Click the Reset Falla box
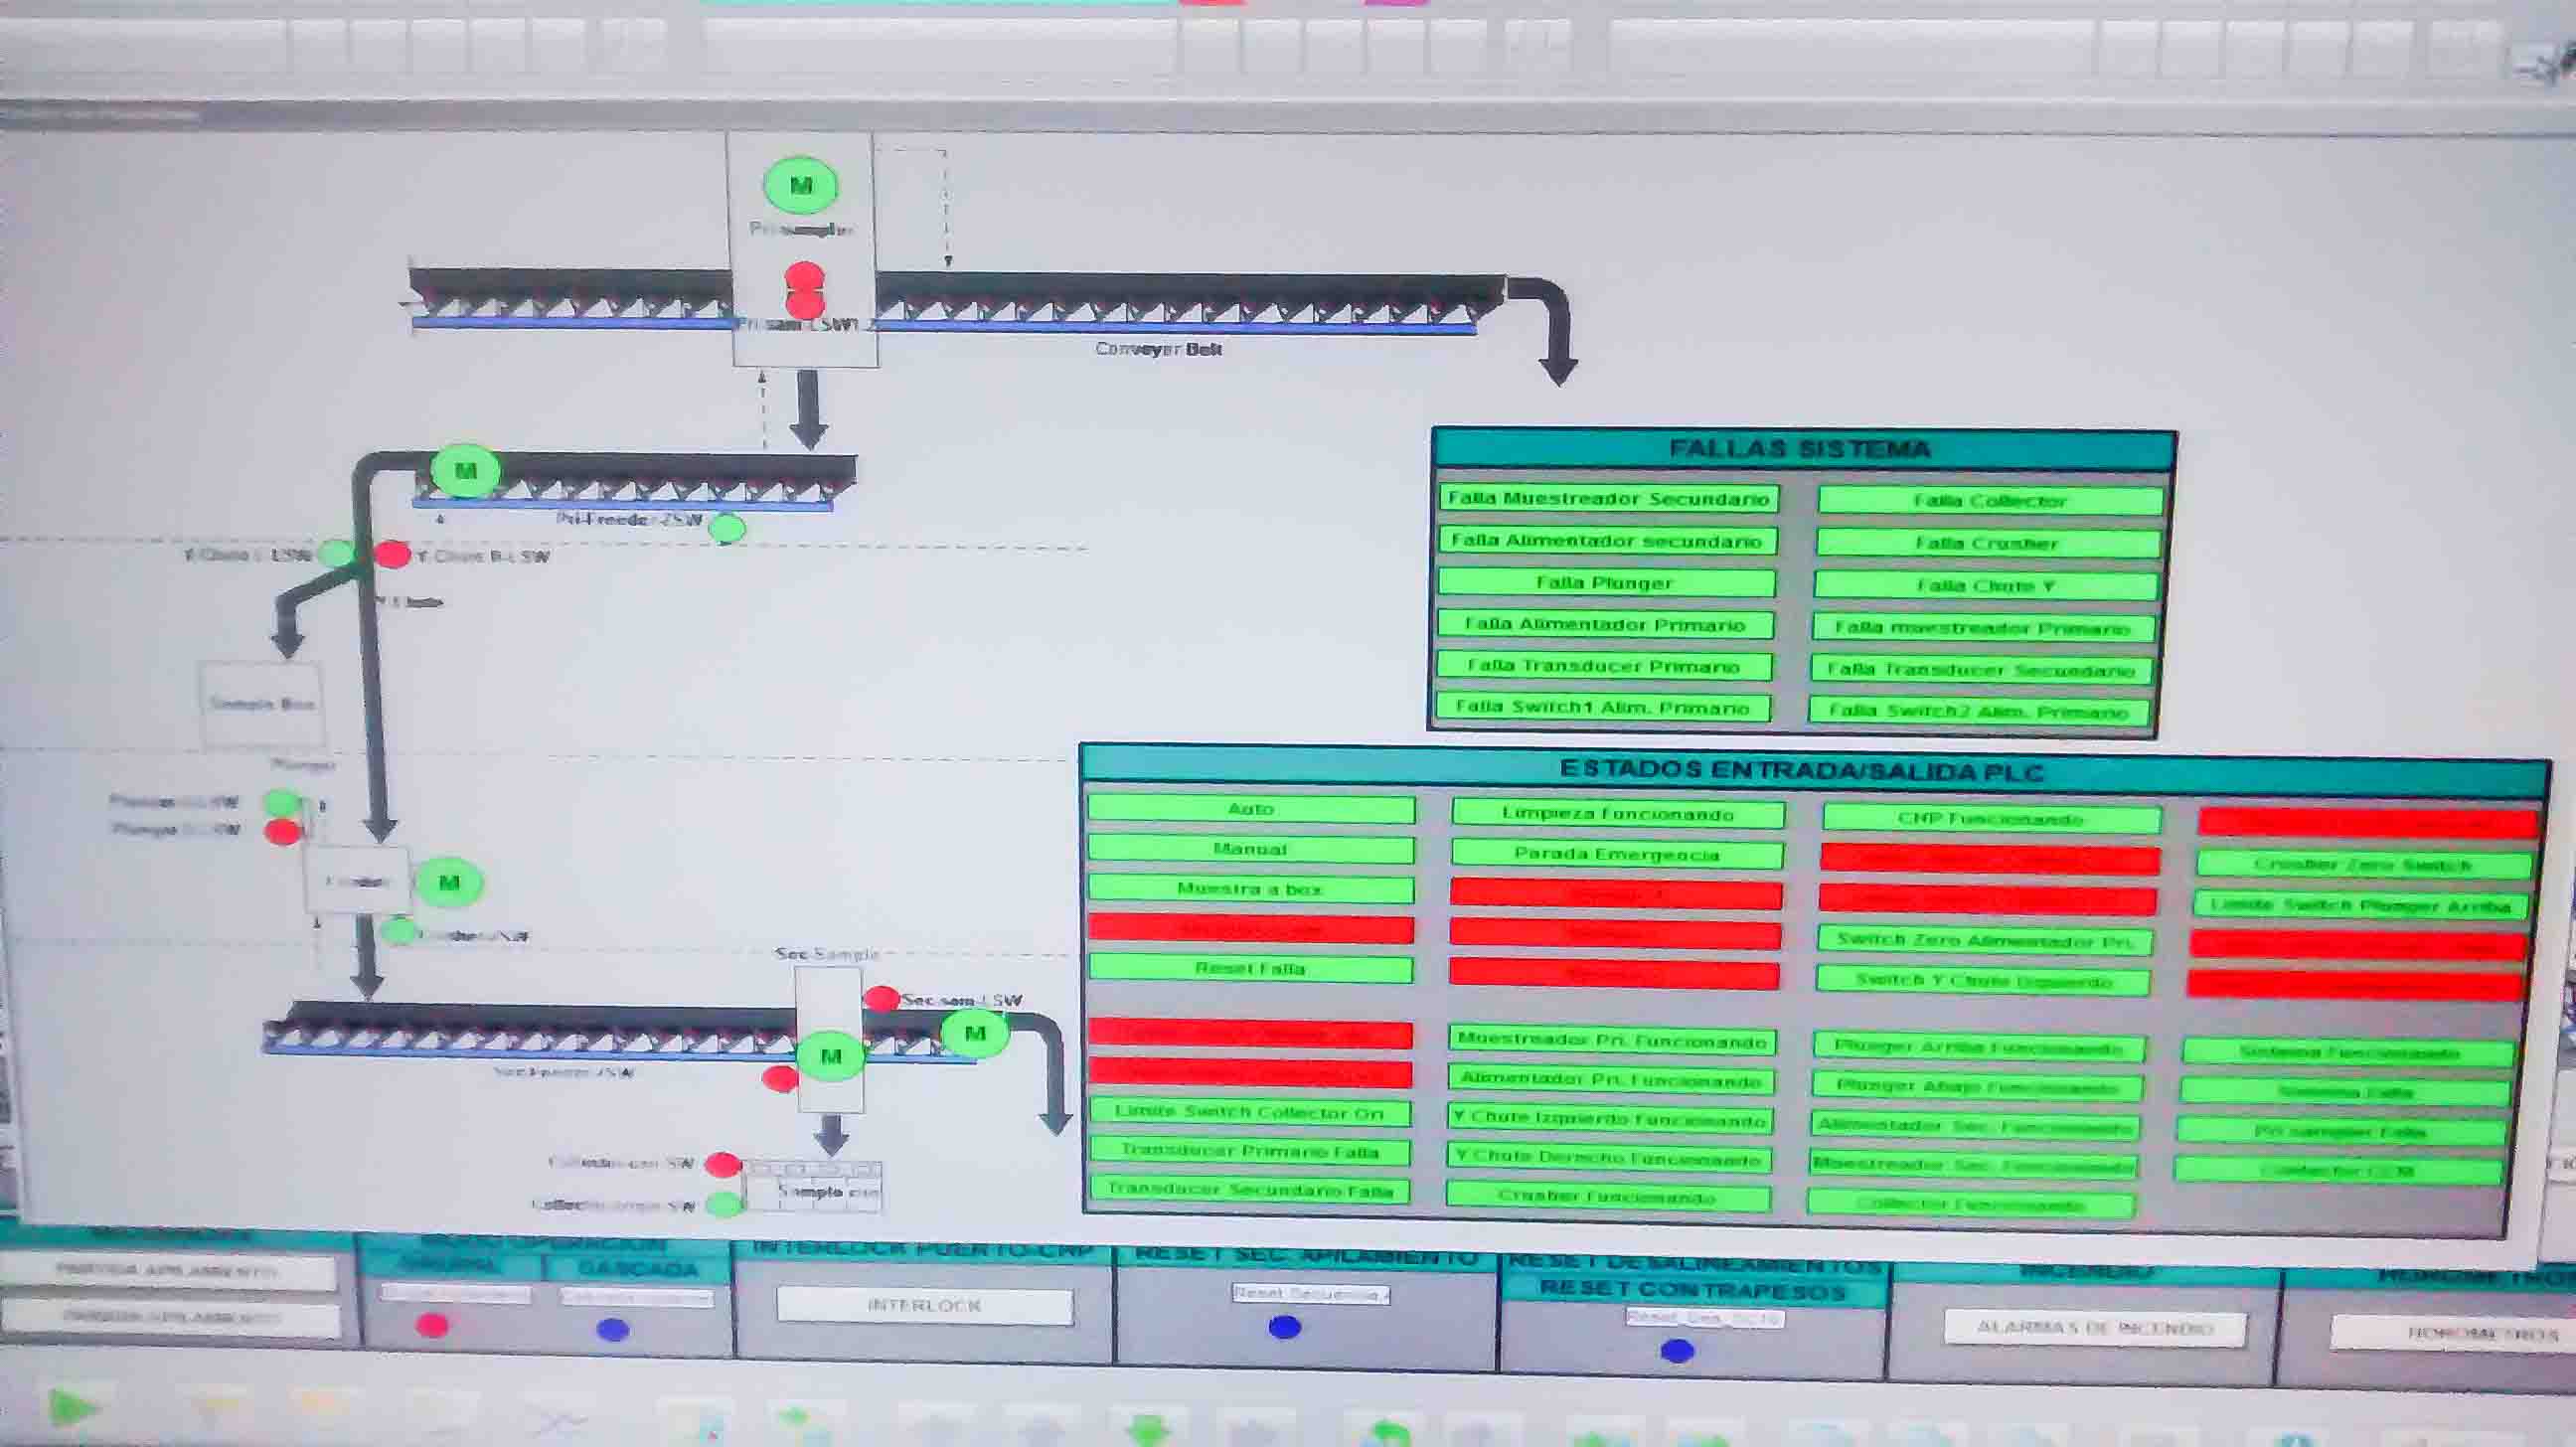 point(1250,968)
